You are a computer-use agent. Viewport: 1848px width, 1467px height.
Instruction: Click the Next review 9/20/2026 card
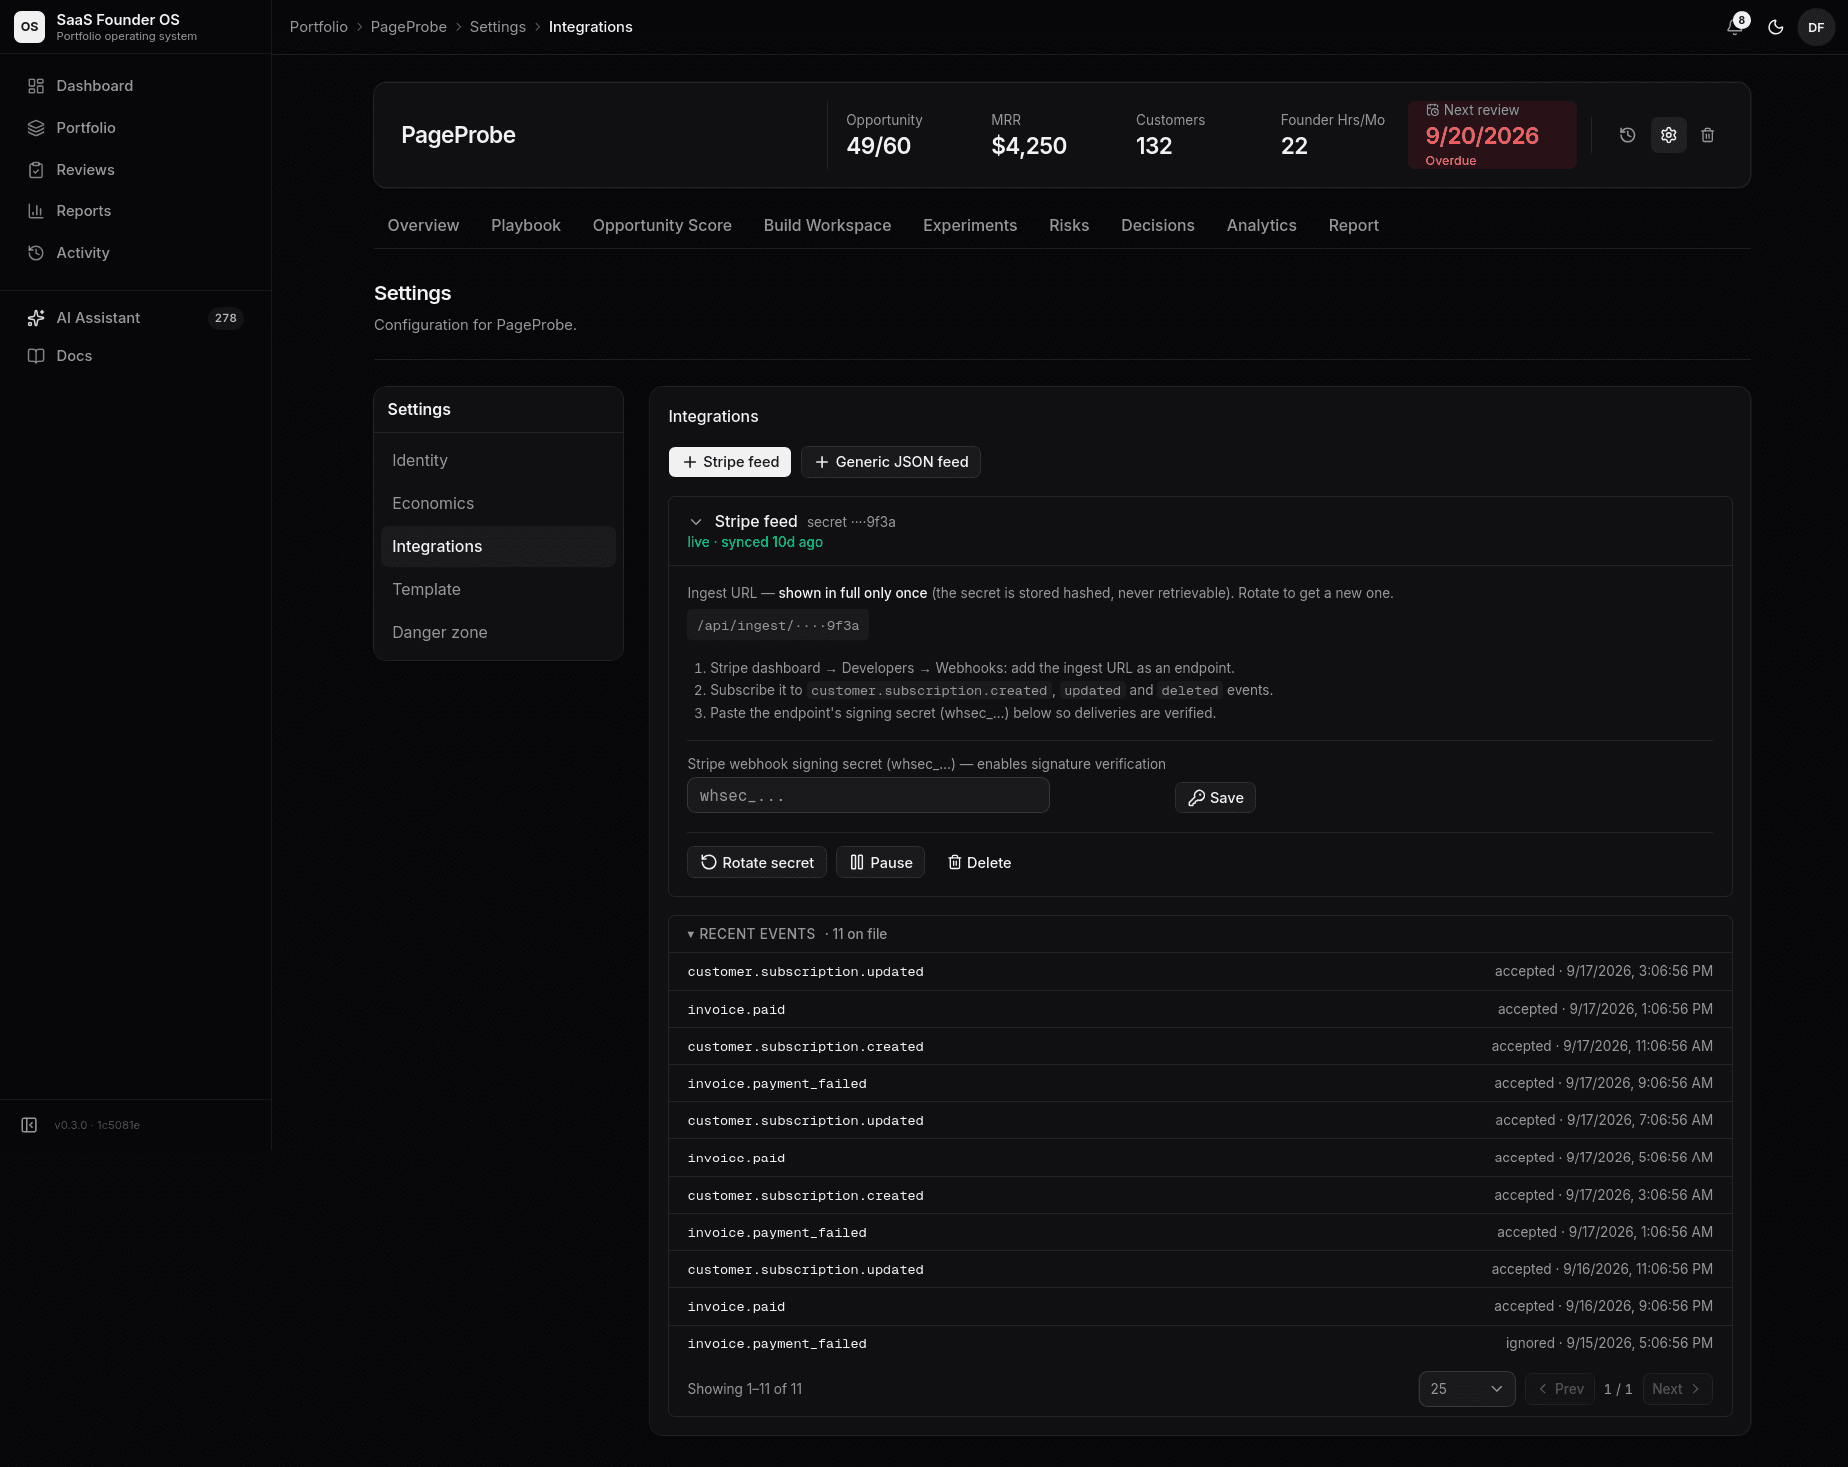(x=1492, y=135)
